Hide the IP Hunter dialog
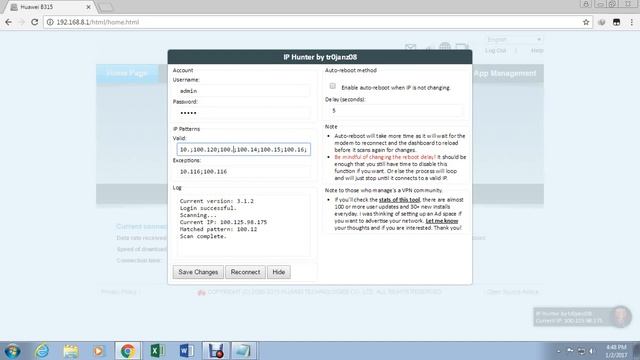Viewport: 640px width, 360px height. point(278,272)
